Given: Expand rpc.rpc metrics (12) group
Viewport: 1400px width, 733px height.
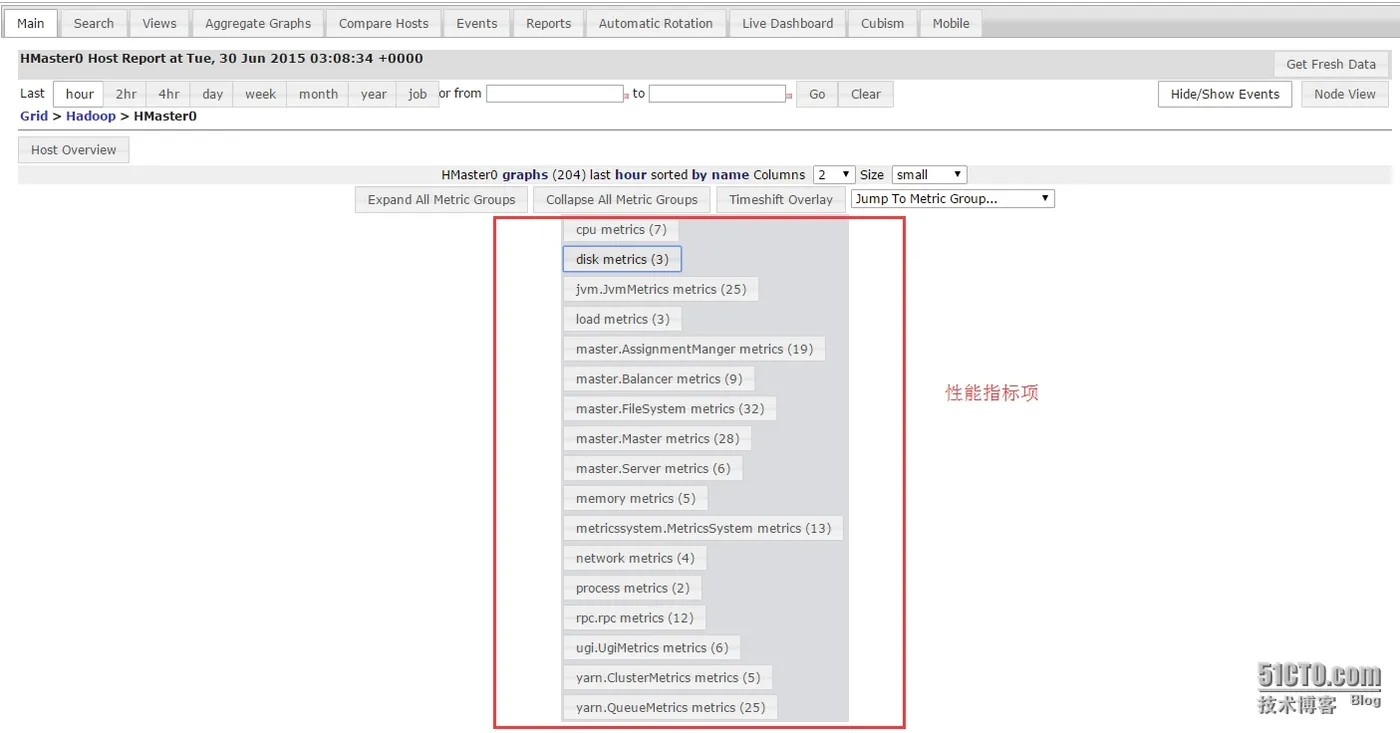Looking at the screenshot, I should click(634, 618).
